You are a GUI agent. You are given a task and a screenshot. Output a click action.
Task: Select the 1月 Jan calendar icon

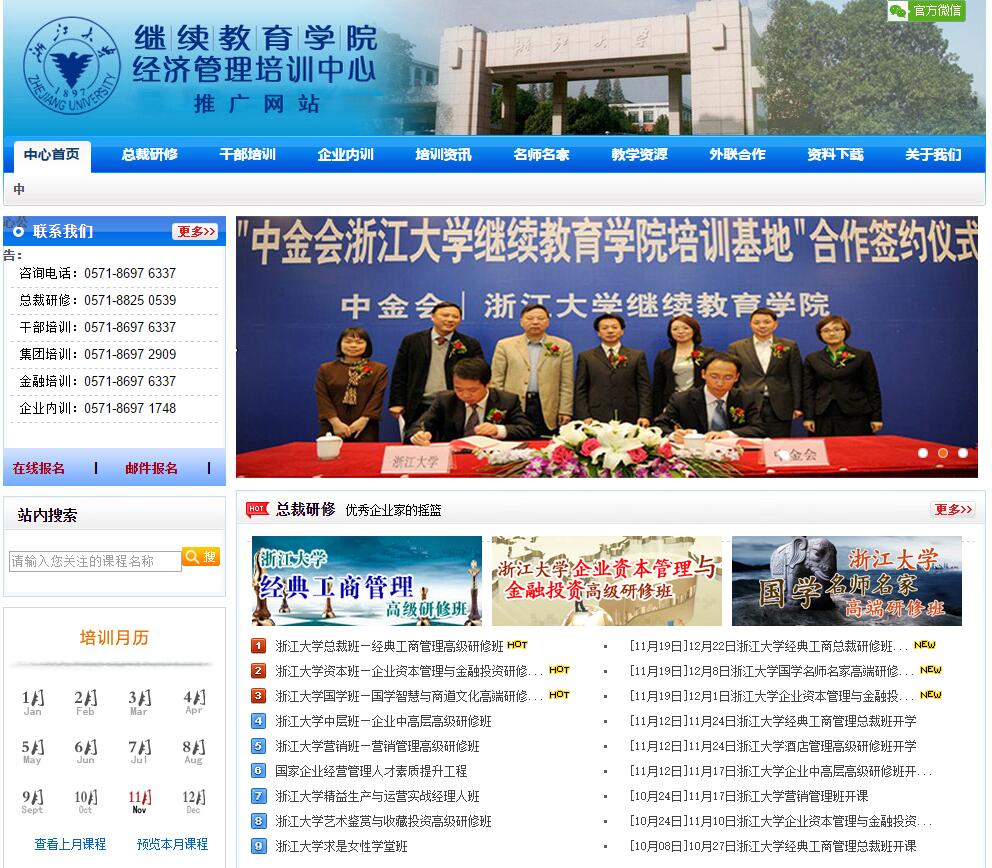click(x=33, y=702)
